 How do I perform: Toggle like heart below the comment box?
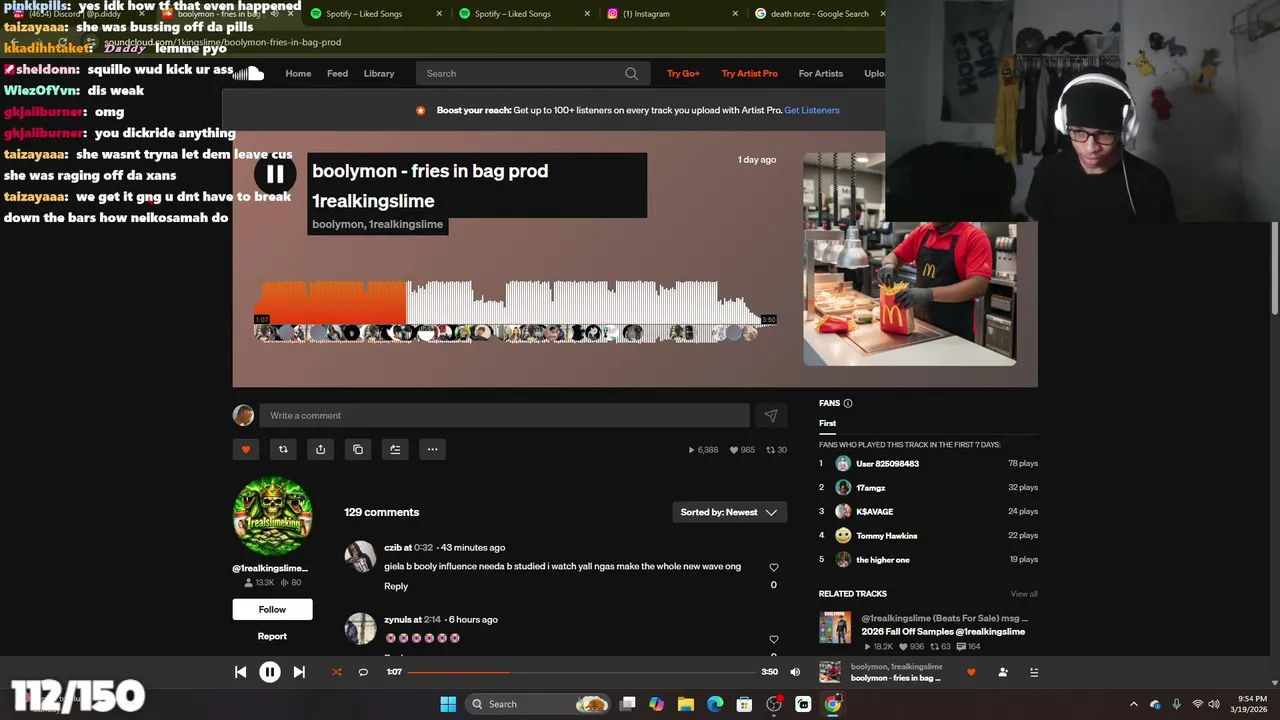click(x=246, y=449)
